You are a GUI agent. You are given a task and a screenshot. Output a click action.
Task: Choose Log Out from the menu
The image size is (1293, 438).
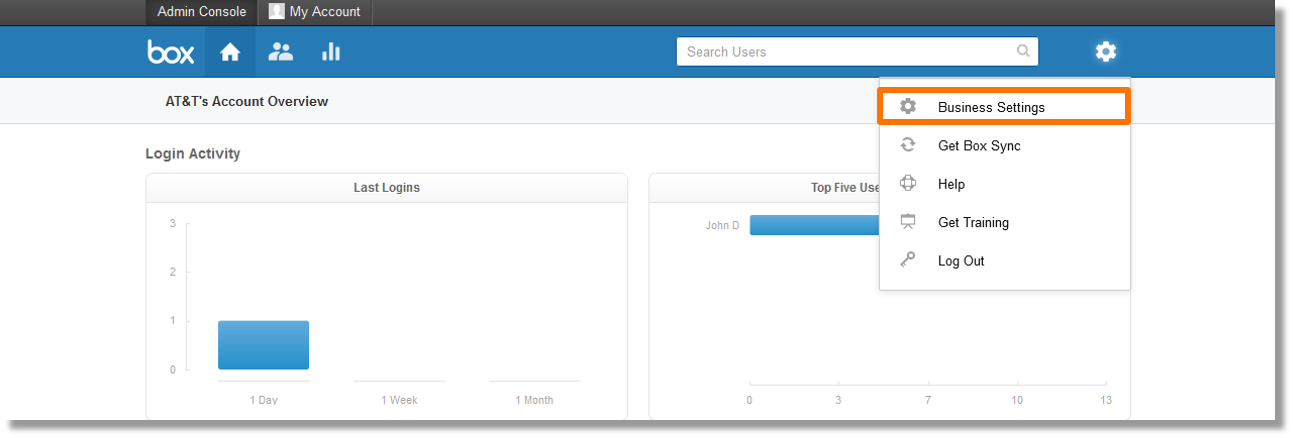click(x=1004, y=260)
